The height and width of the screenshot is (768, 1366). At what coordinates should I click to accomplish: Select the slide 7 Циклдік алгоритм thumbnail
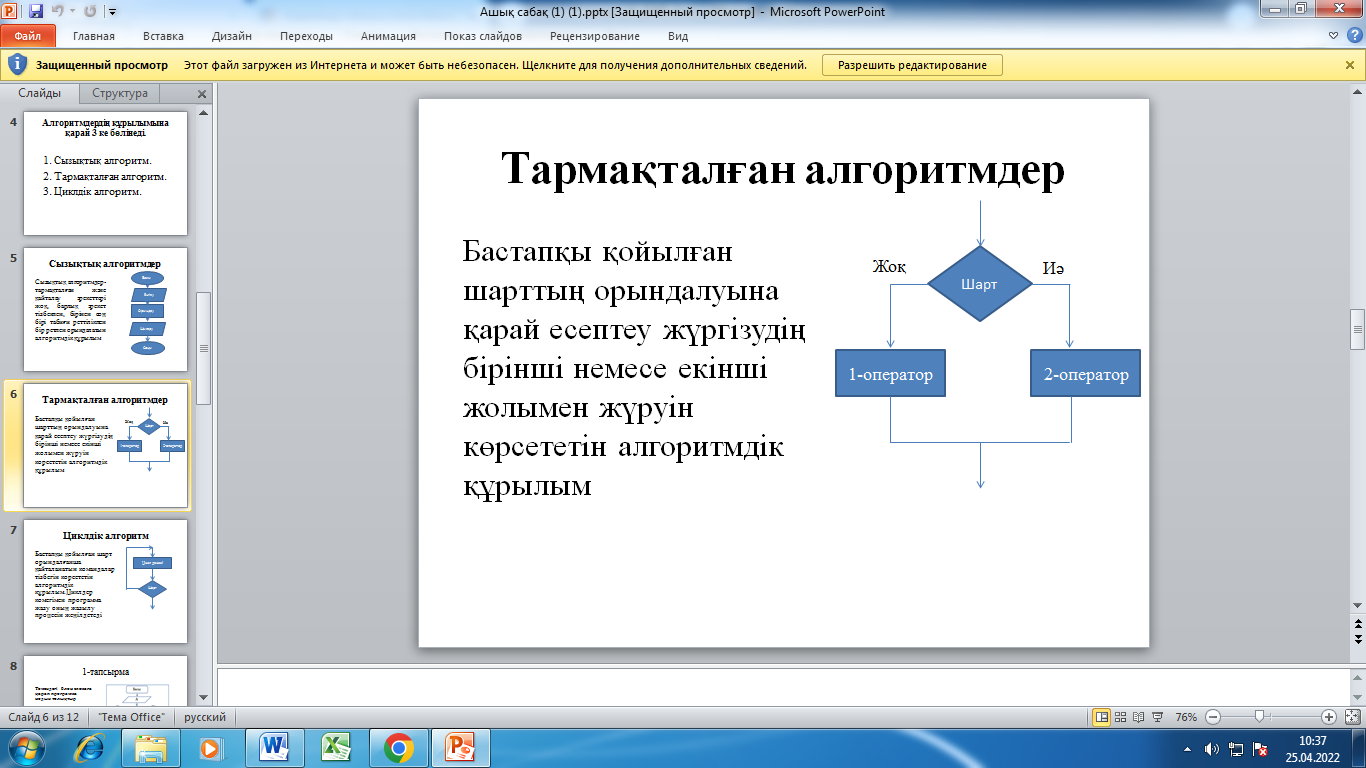pos(105,581)
